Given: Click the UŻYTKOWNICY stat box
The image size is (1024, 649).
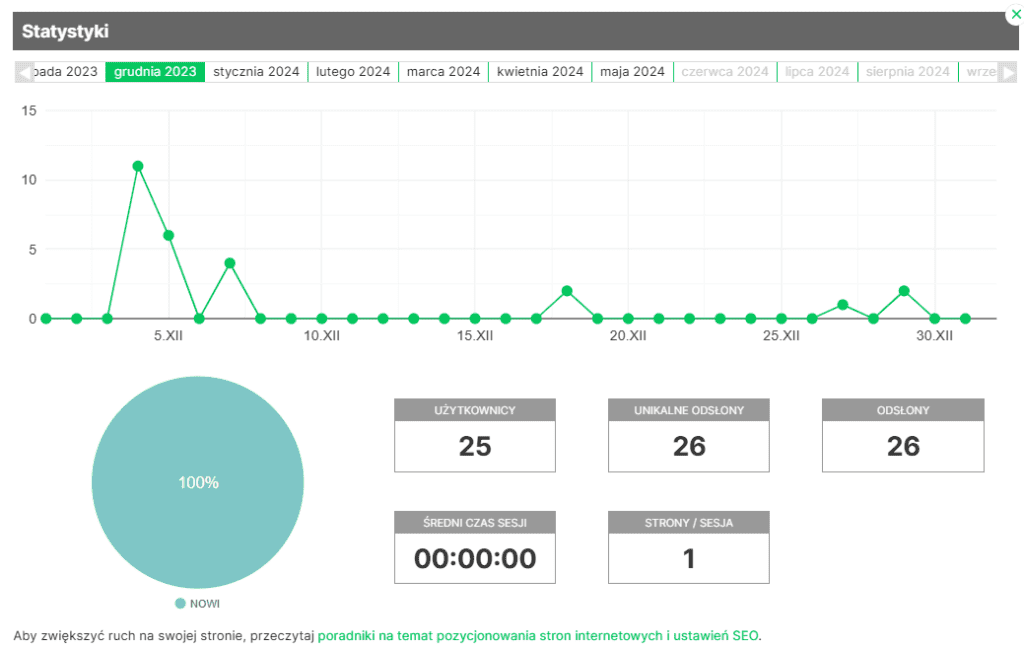Looking at the screenshot, I should coord(475,436).
